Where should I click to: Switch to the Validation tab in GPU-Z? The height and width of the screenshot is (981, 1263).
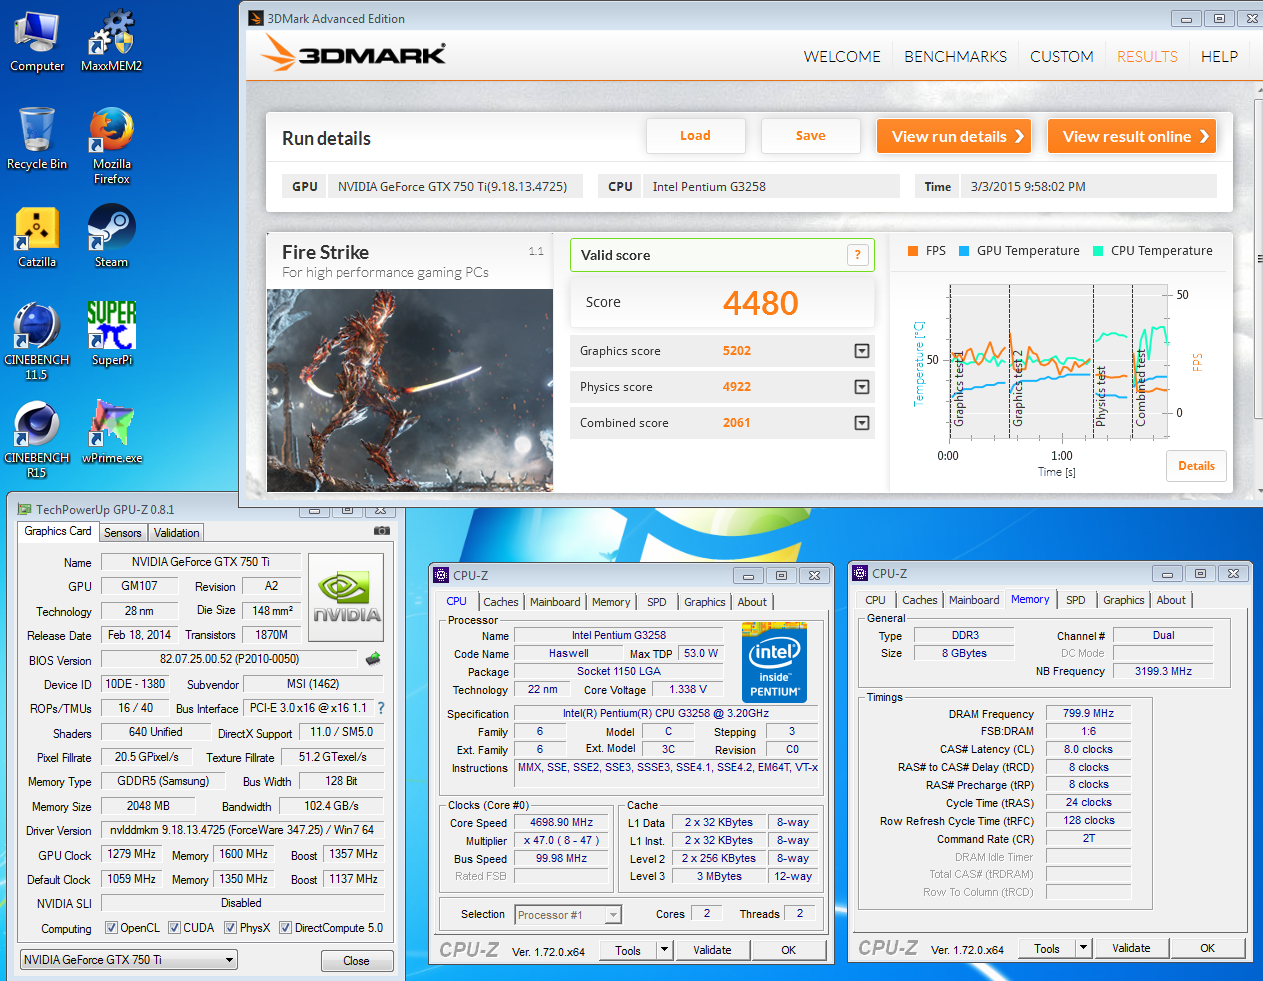[177, 533]
